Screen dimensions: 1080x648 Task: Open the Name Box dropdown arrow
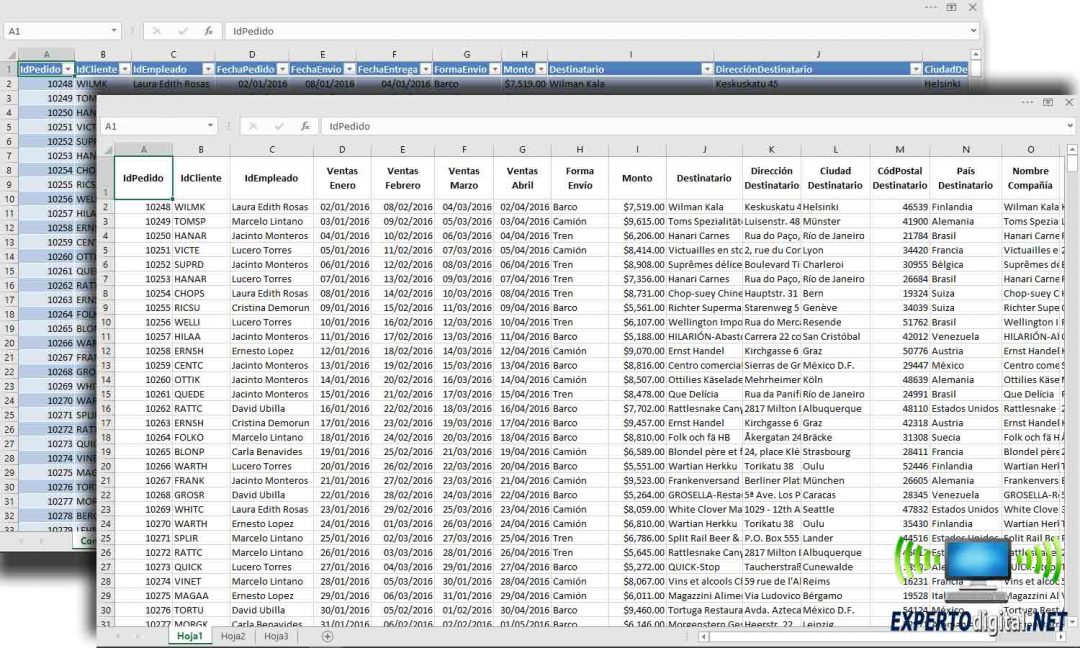coord(210,125)
